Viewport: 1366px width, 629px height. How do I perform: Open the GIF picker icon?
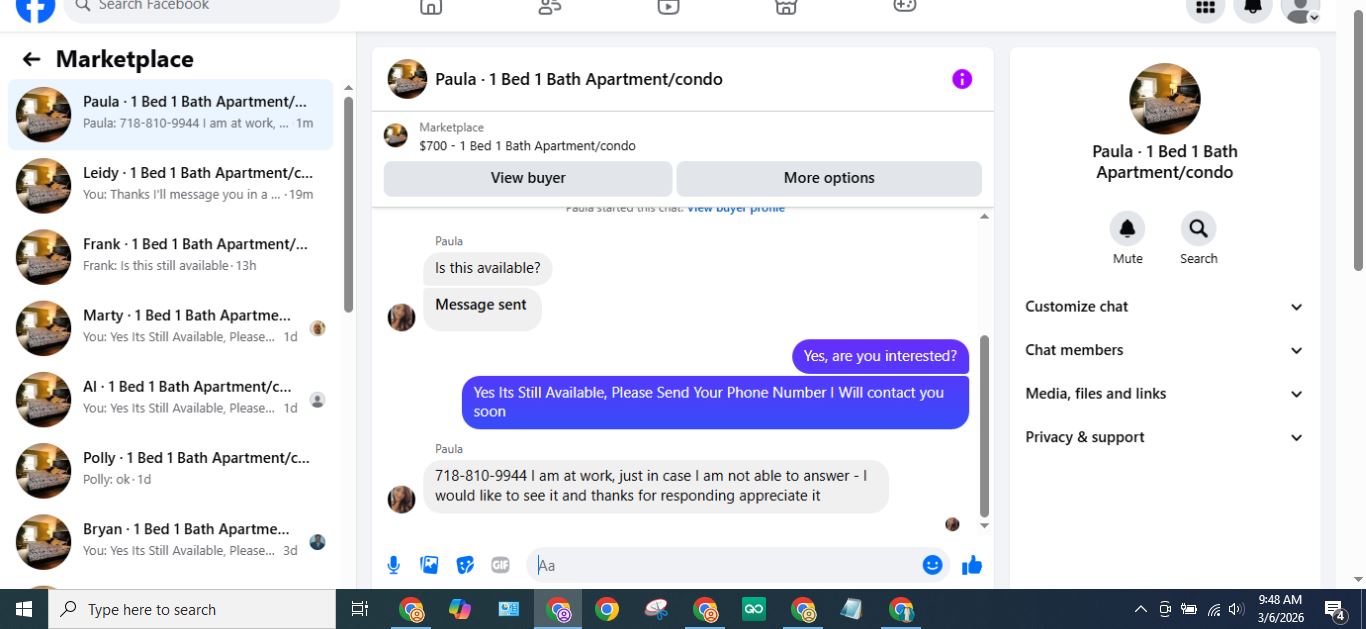click(501, 565)
